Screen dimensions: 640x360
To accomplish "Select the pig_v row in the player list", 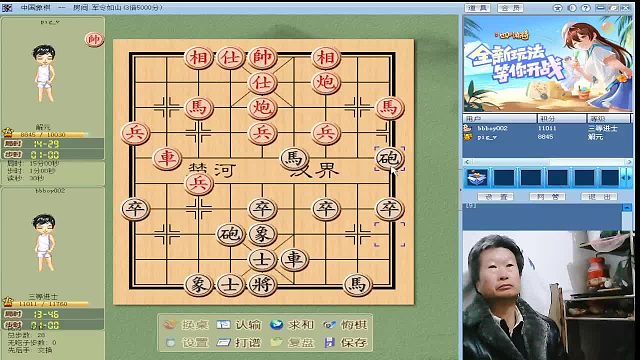I will pos(547,137).
